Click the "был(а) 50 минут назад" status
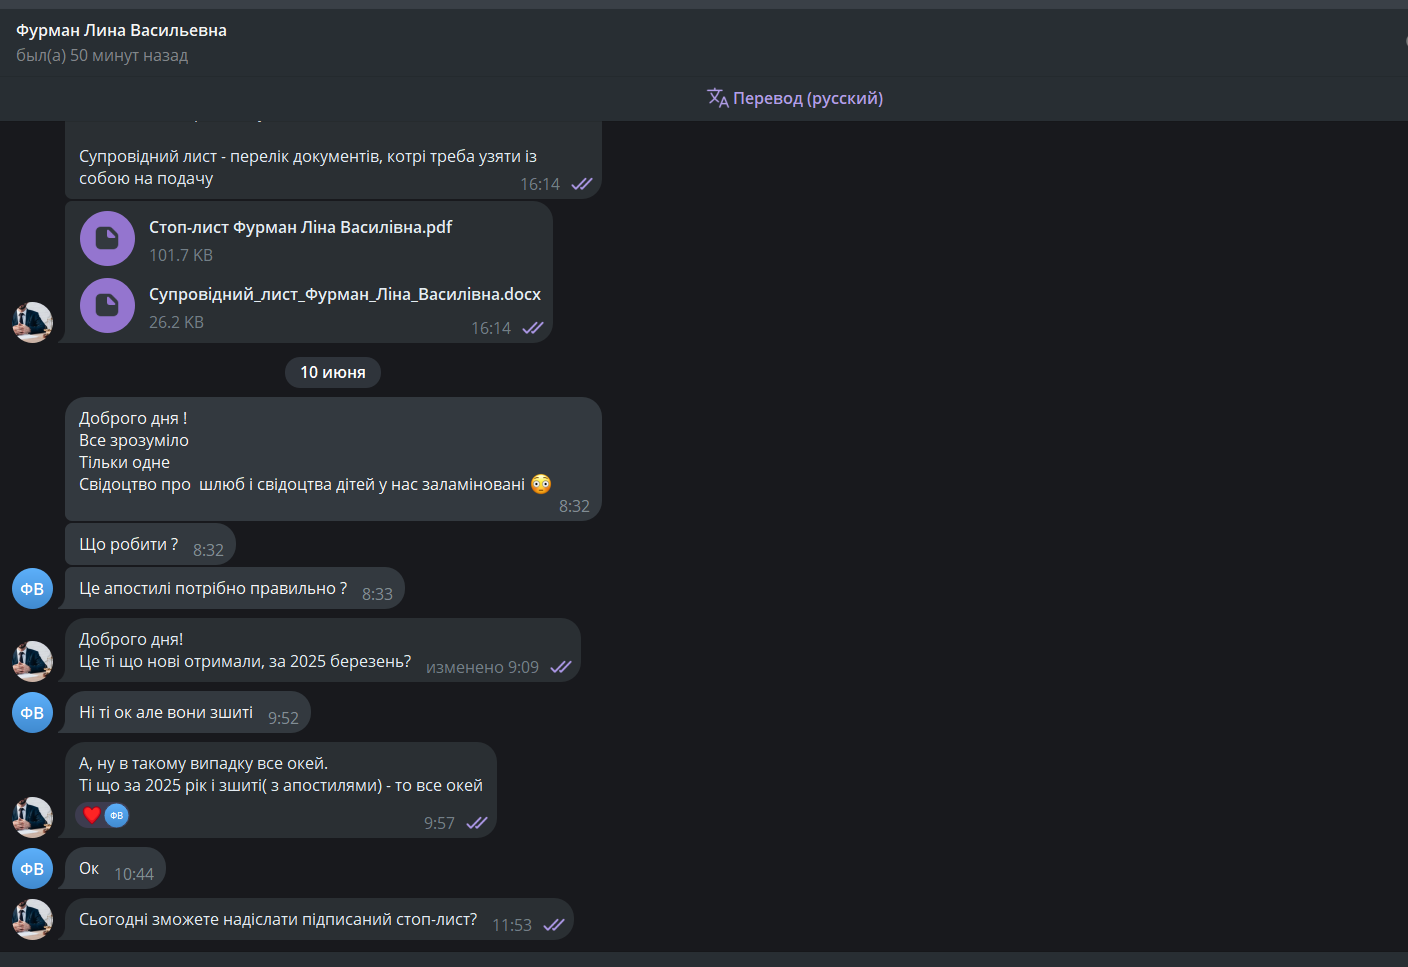 [102, 55]
